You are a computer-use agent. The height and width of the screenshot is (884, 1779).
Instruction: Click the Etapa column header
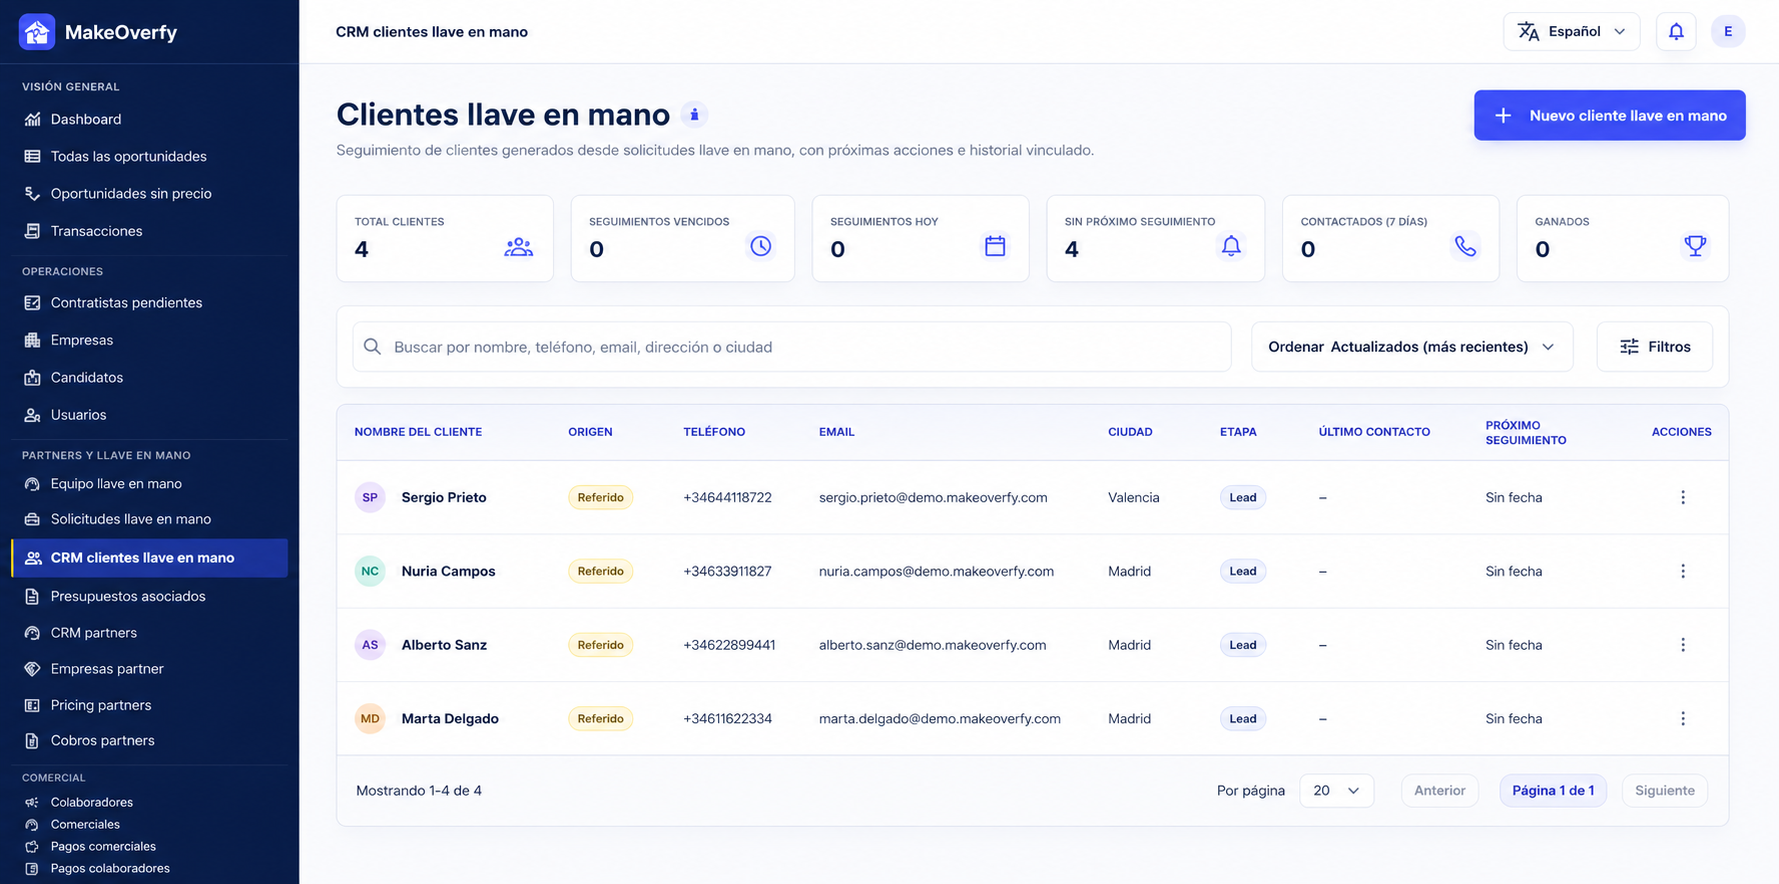click(1238, 432)
